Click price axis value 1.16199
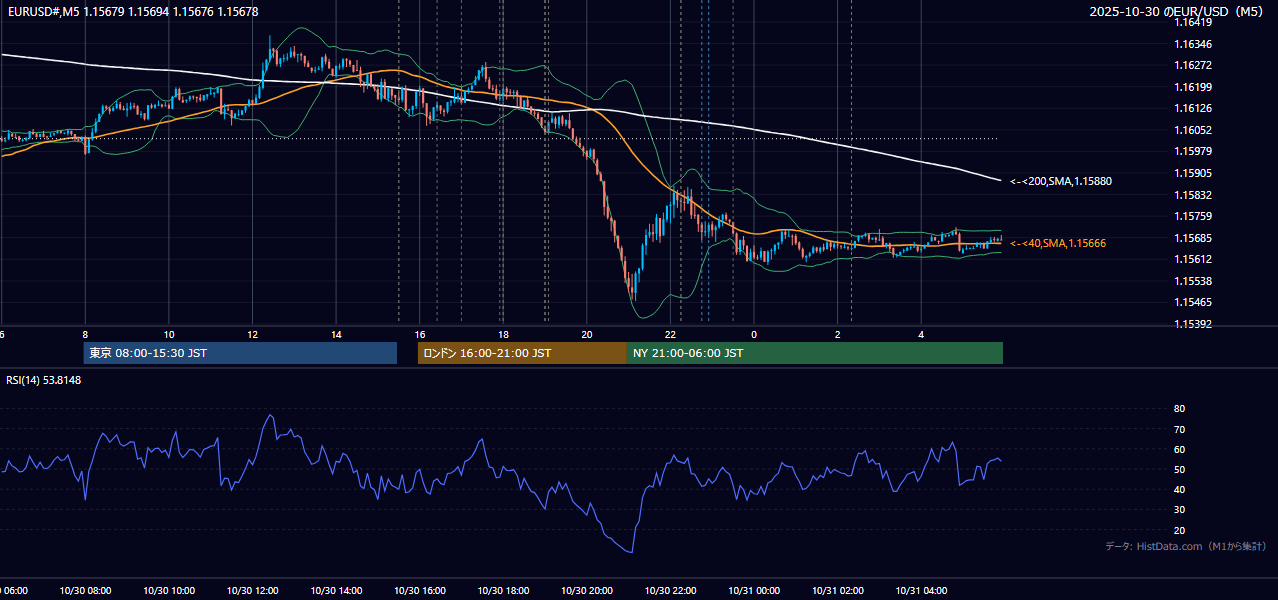The image size is (1278, 600). click(1192, 87)
